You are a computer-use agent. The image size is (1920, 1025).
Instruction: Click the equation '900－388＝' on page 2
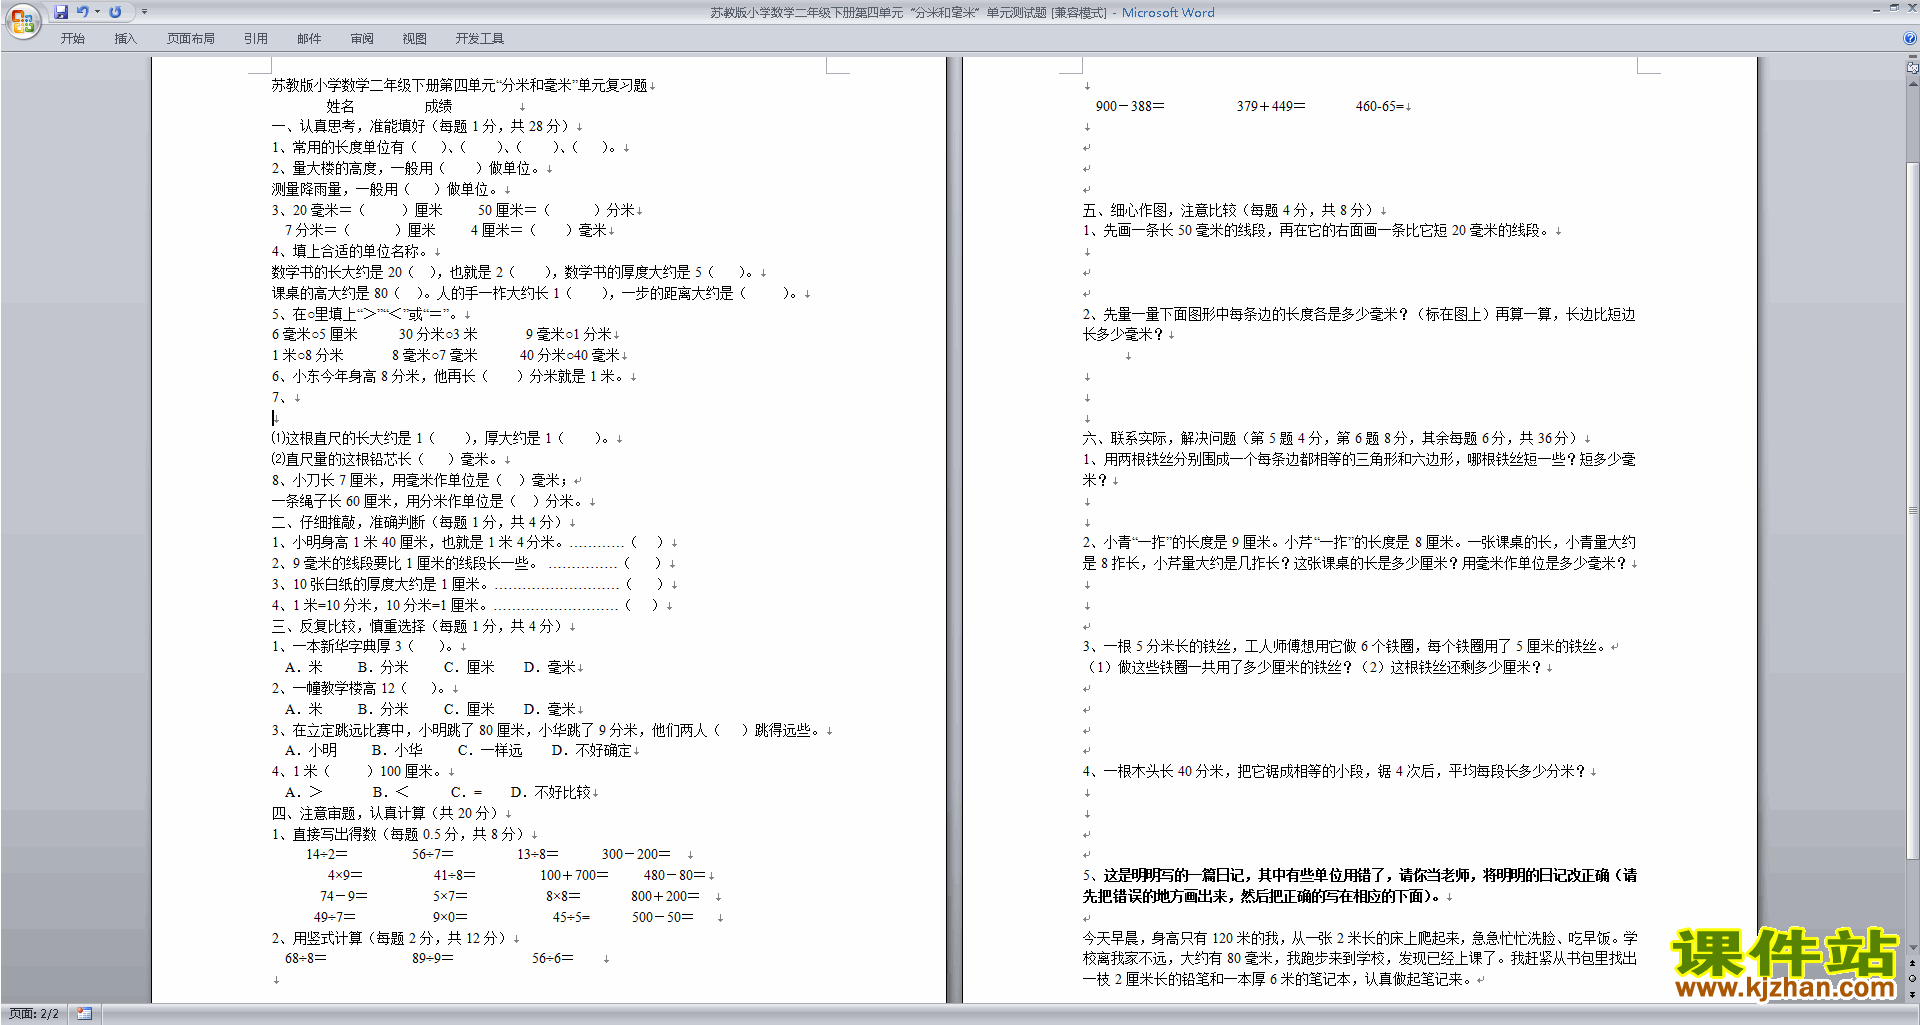tap(1130, 106)
